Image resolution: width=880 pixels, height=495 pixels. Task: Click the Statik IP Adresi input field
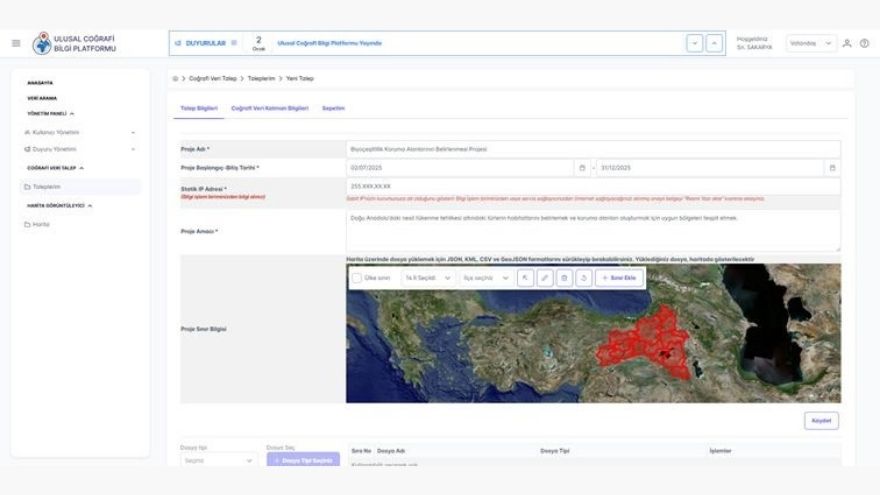(593, 186)
